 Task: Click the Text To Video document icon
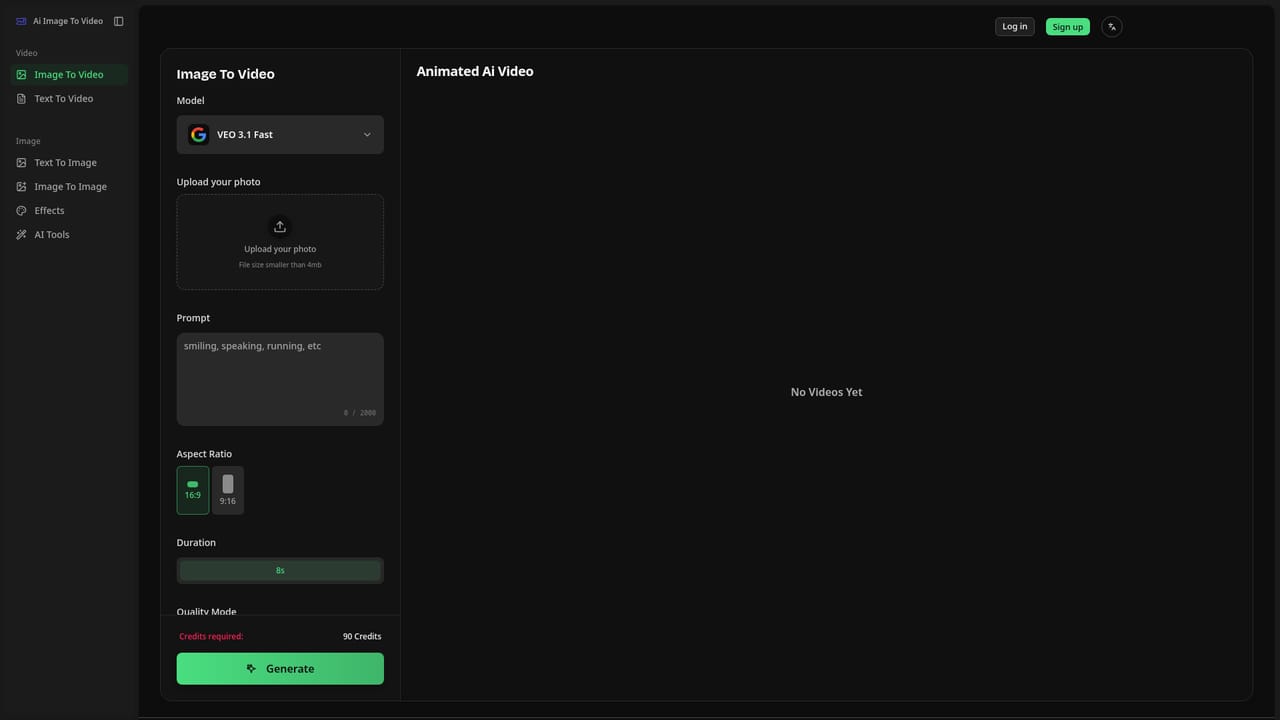point(22,99)
